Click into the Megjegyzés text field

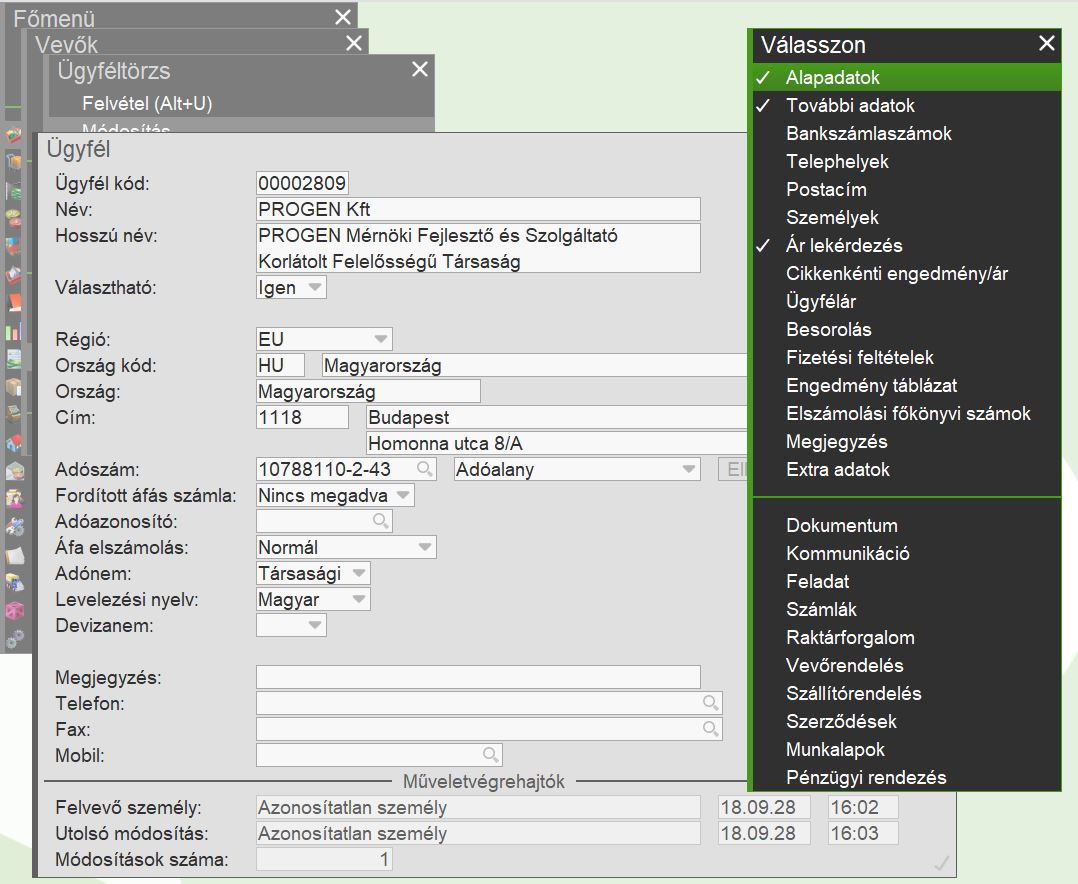(x=478, y=677)
